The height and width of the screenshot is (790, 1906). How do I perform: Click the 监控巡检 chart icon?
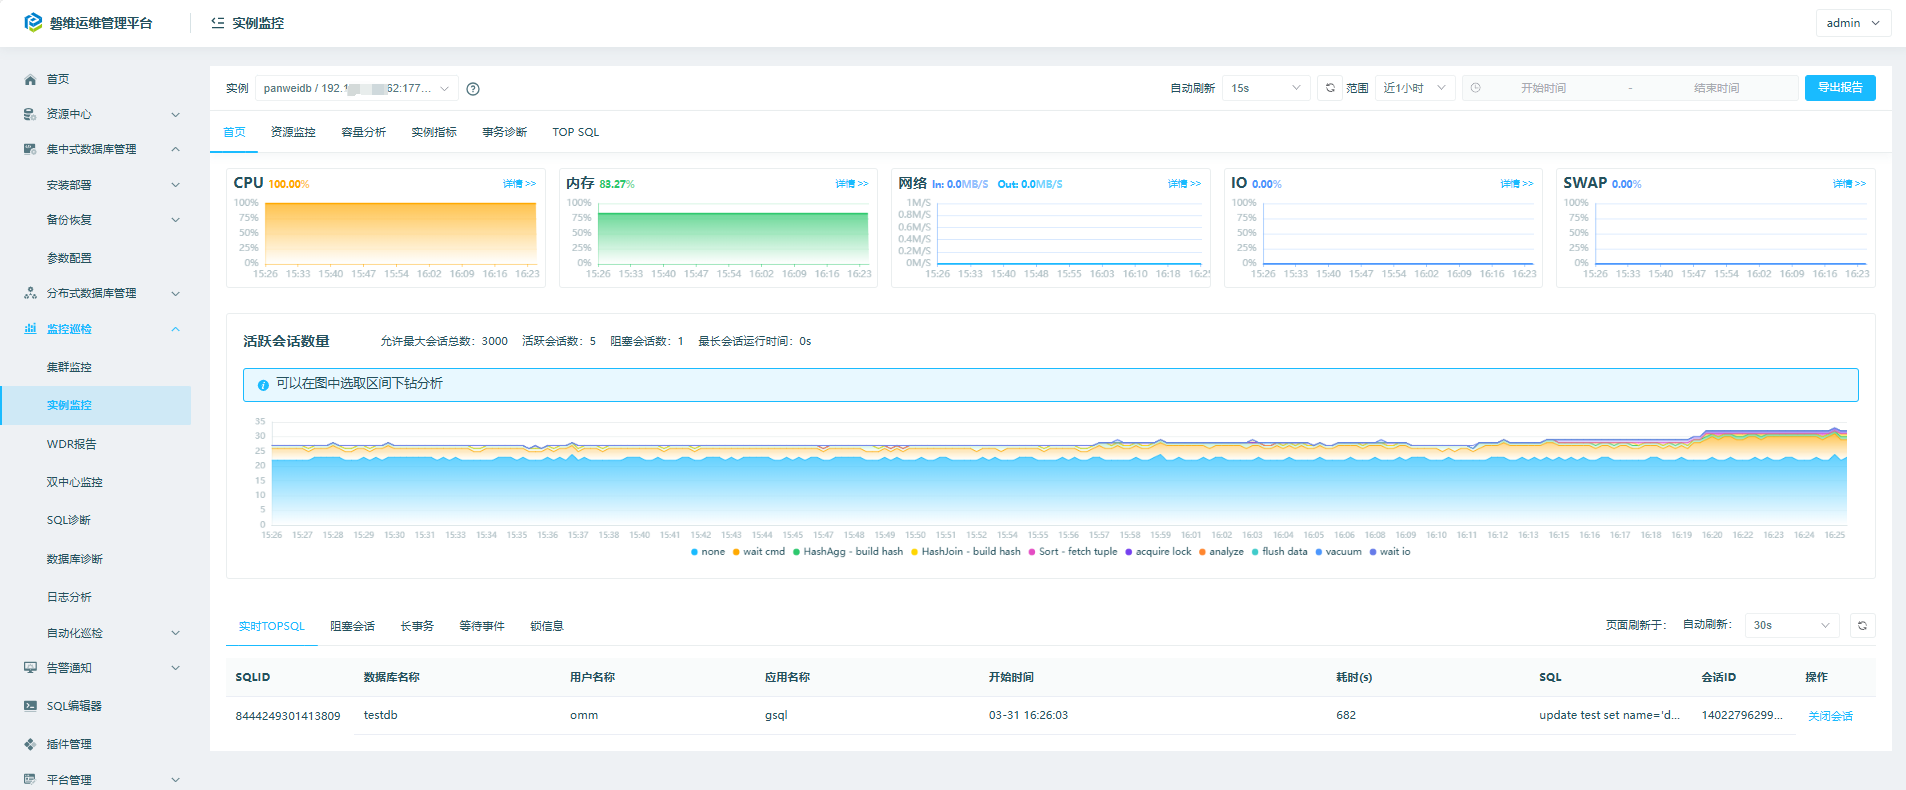click(30, 329)
